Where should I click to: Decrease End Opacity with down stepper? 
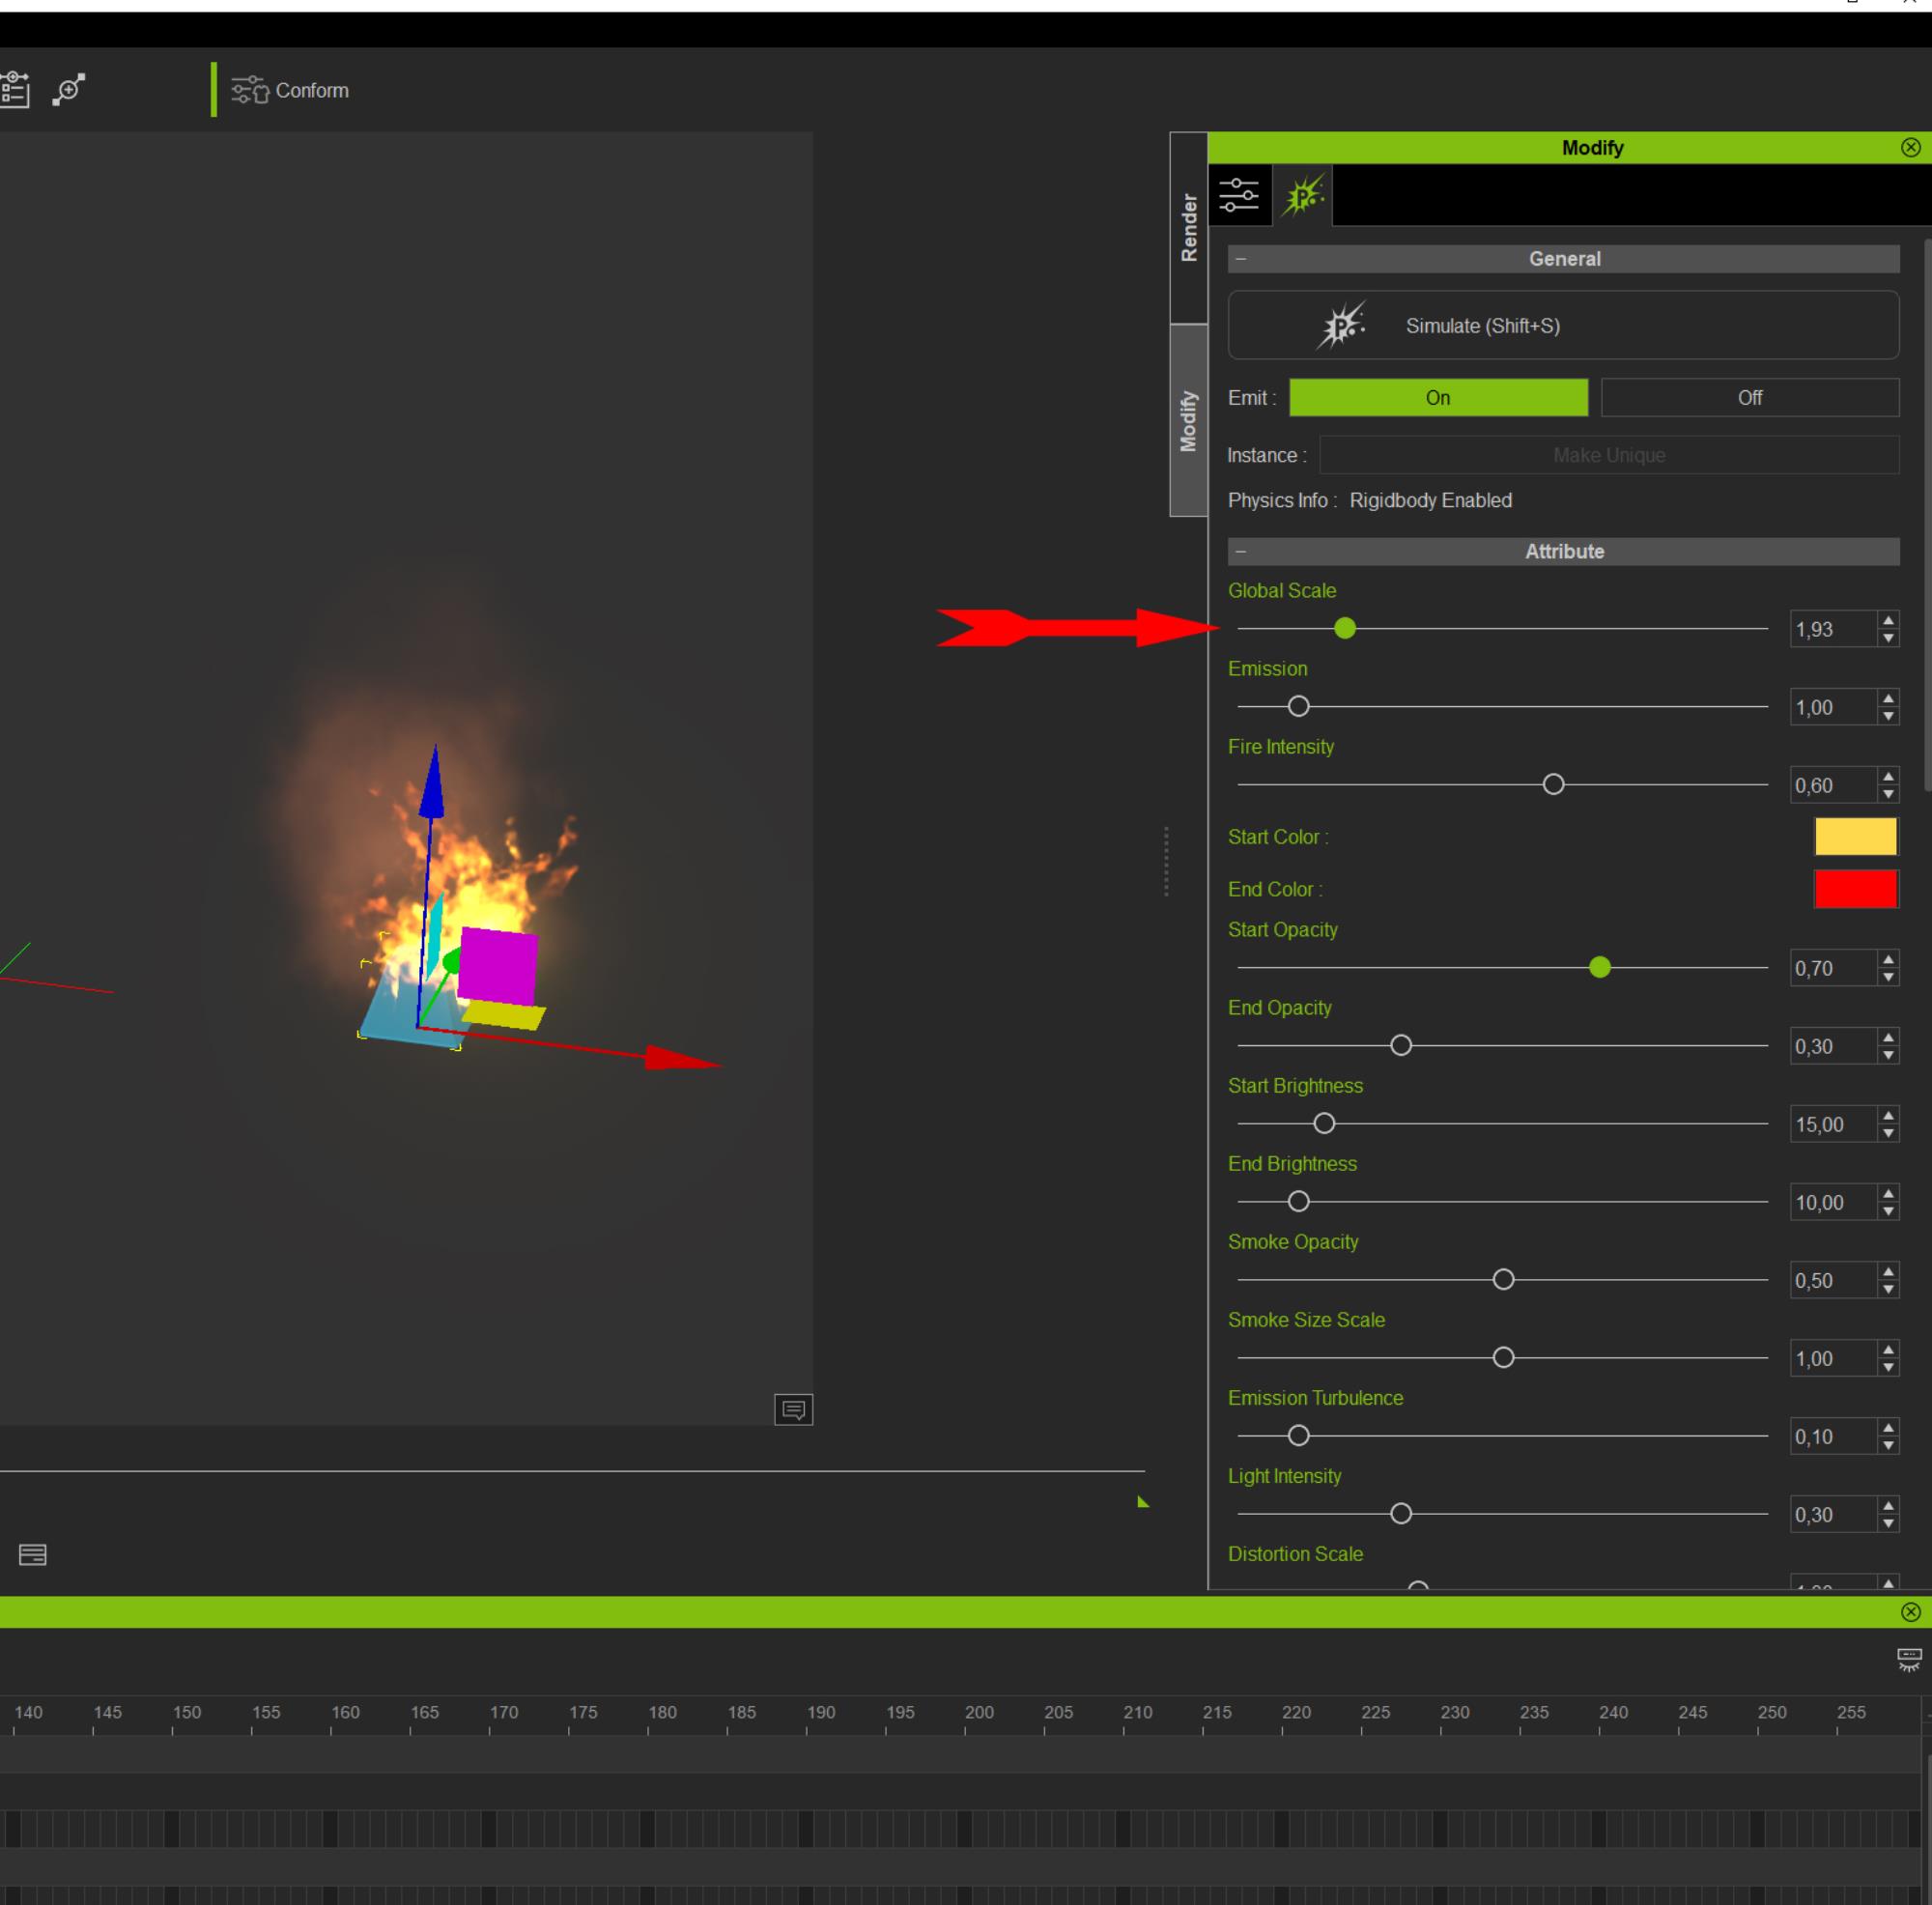coord(1888,1055)
